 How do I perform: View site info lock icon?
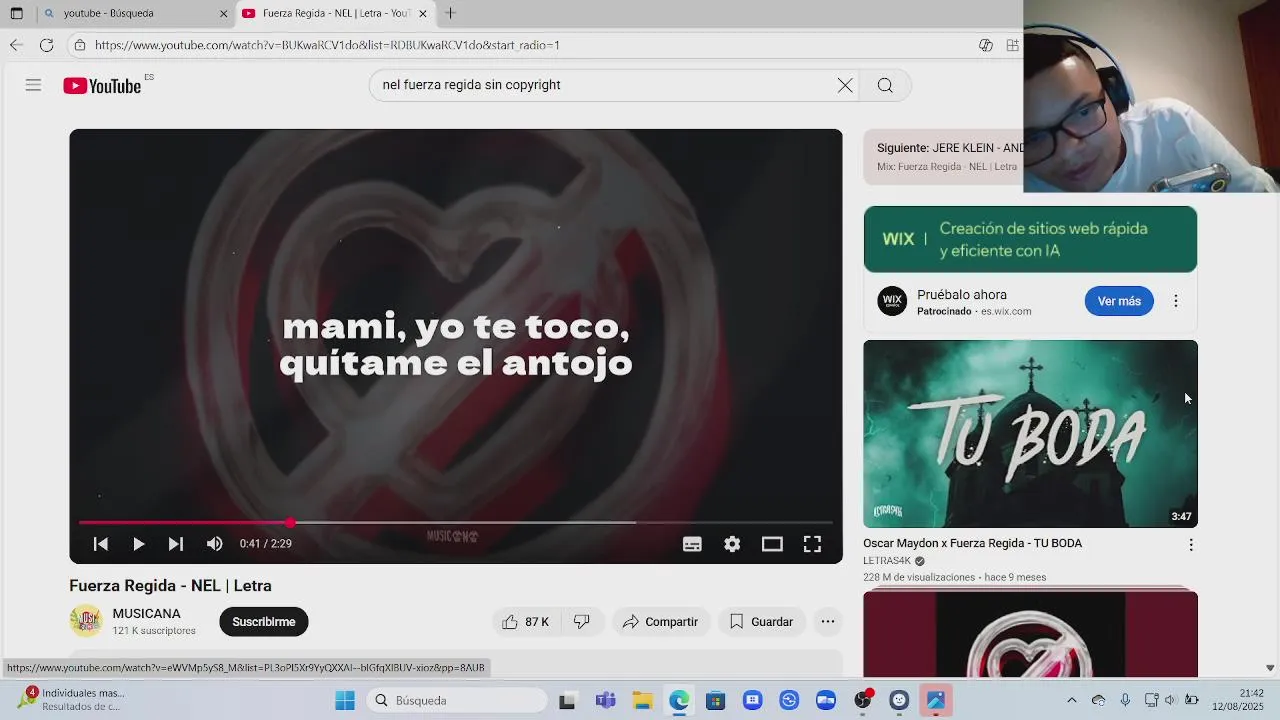click(x=80, y=45)
